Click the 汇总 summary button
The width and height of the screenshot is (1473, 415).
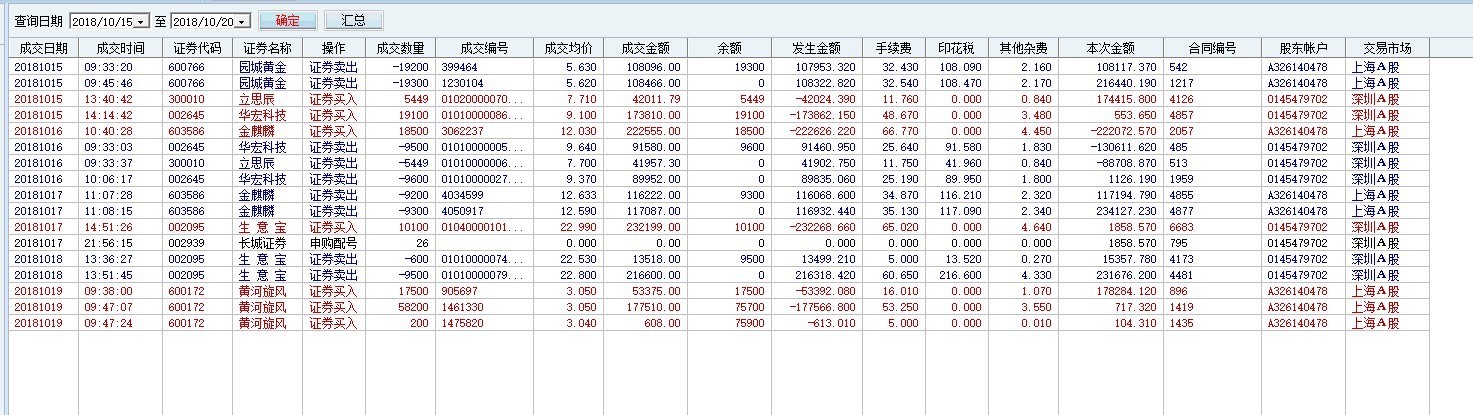click(x=353, y=20)
